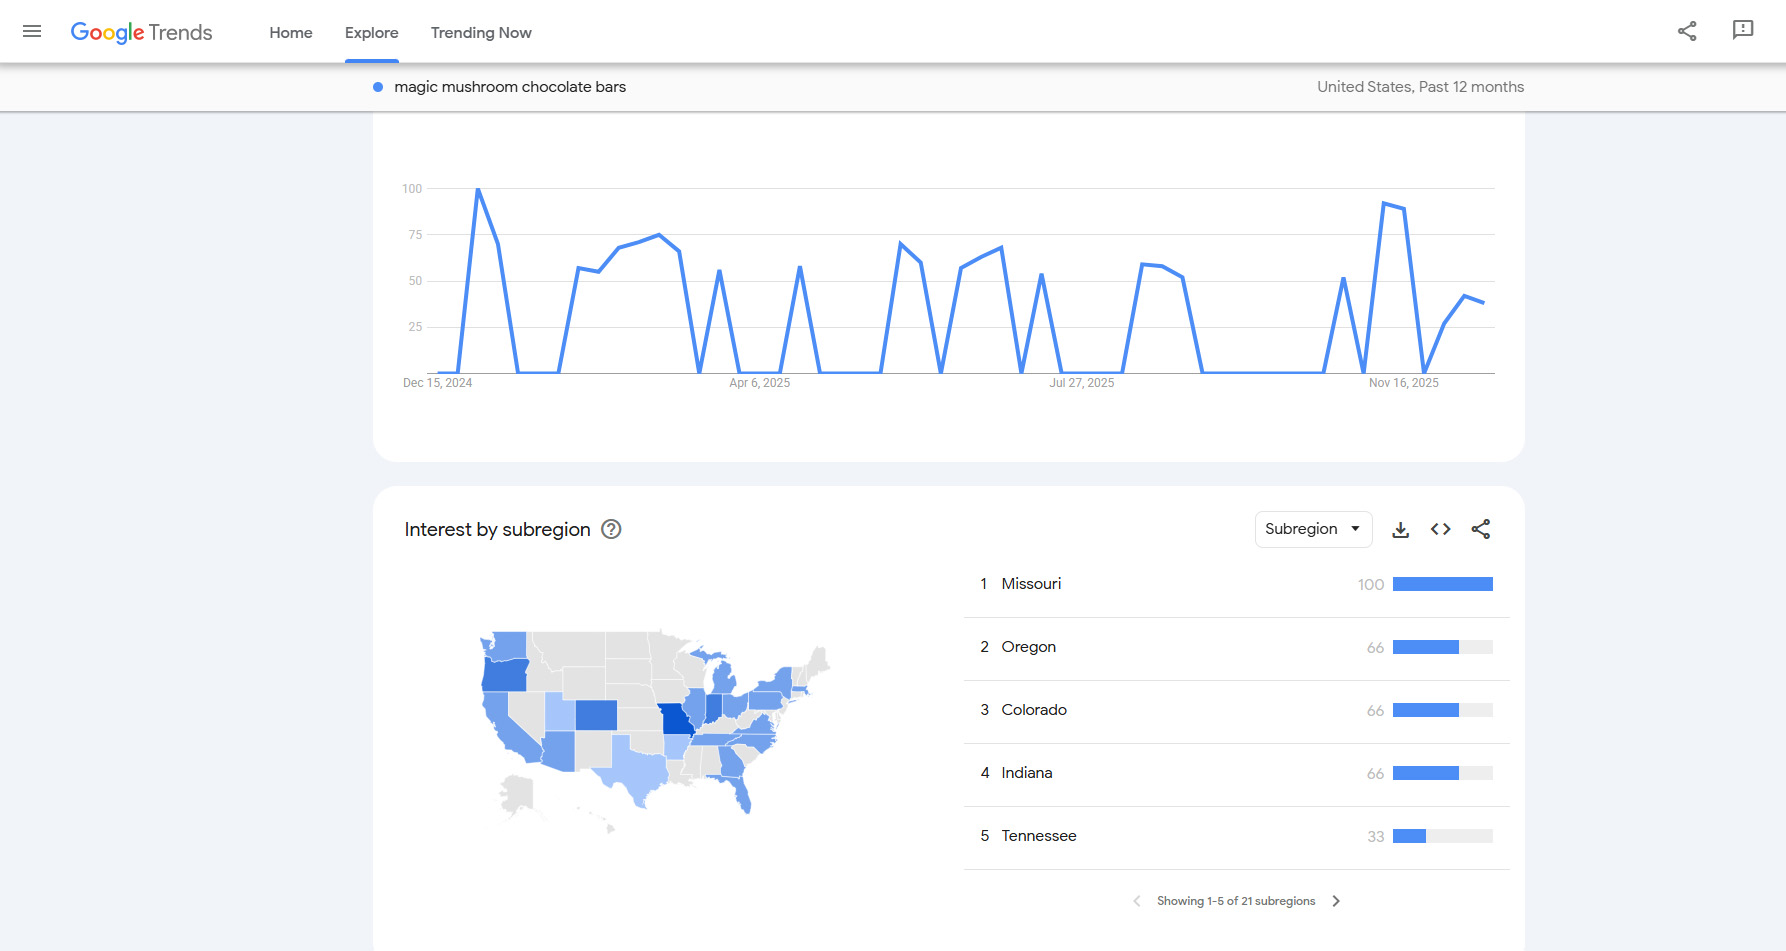Go to the next page of subregions
Screen dimensions: 1786x951
click(x=1336, y=900)
